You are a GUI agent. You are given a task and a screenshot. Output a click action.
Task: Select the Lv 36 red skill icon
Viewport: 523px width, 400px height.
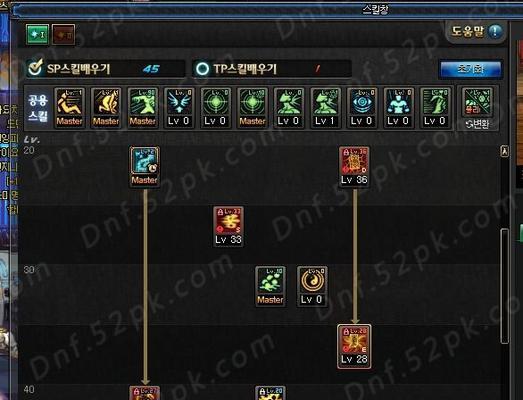pos(354,166)
